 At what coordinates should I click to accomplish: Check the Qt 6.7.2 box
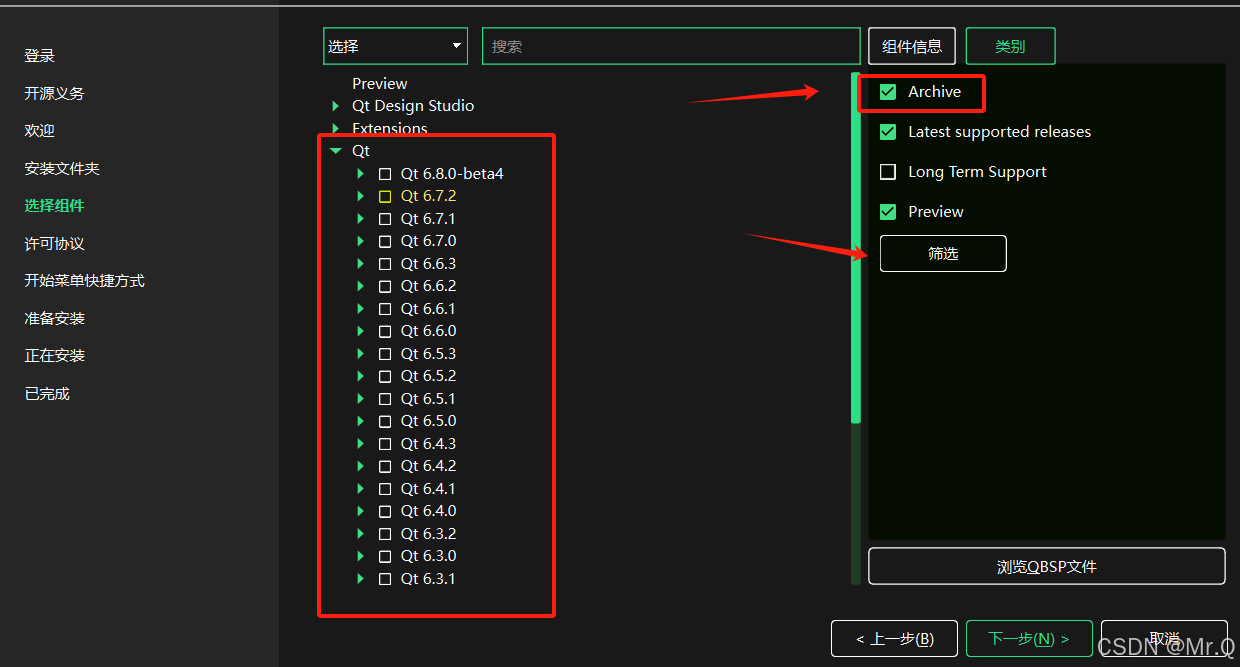point(385,196)
